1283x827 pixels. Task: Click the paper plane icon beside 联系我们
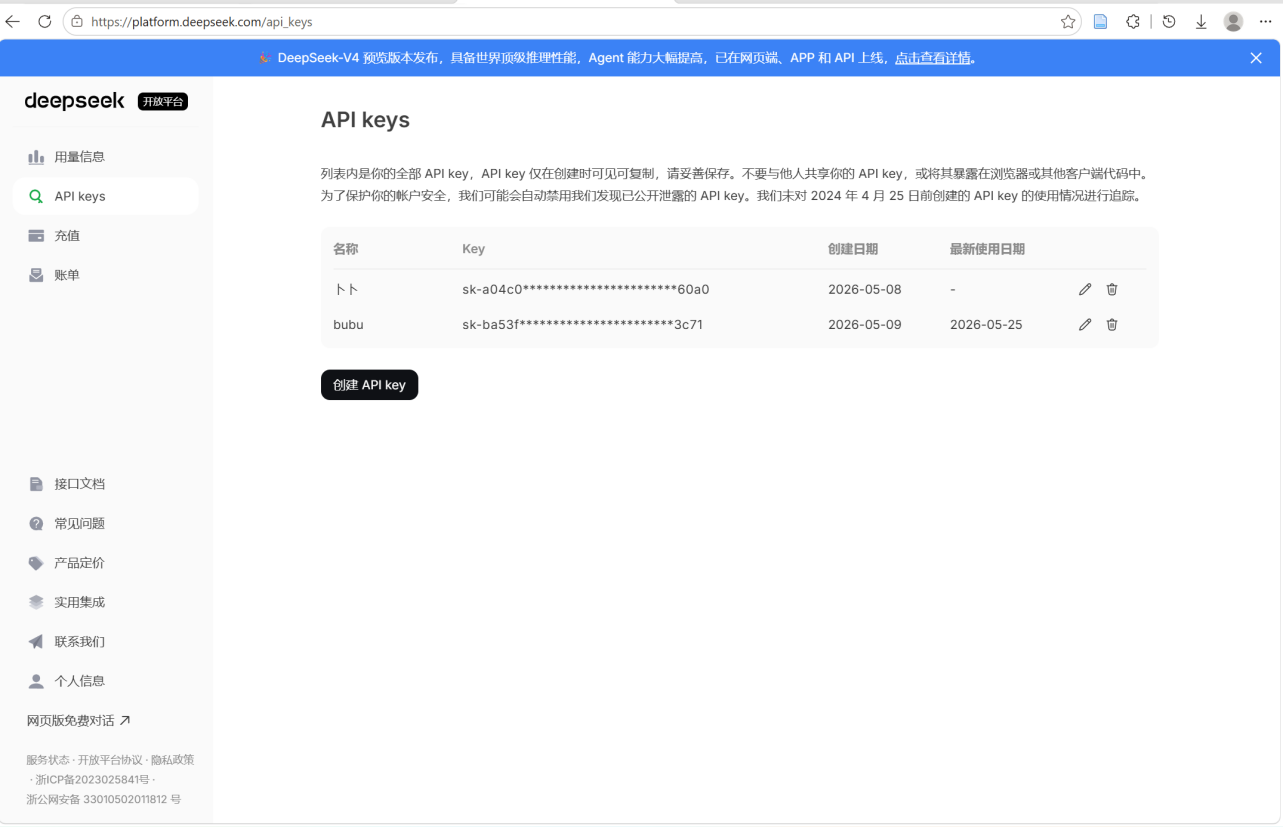(x=36, y=642)
